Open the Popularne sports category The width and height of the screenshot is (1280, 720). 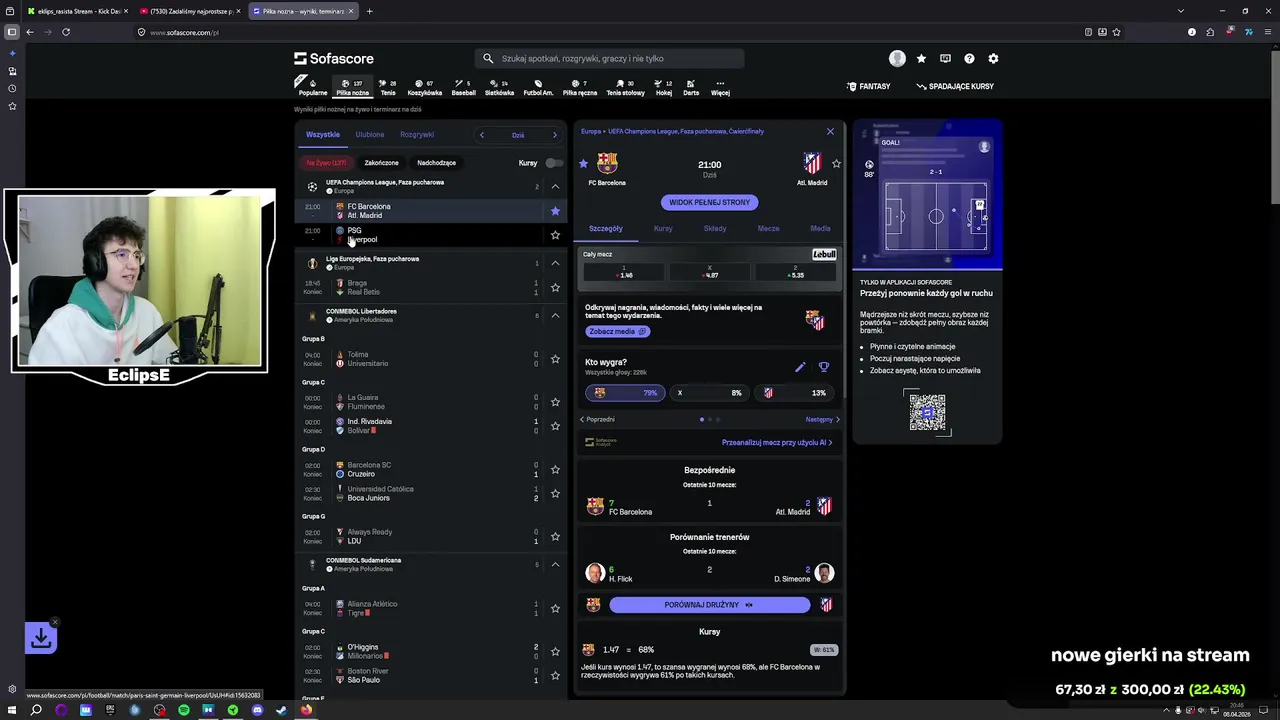point(312,87)
